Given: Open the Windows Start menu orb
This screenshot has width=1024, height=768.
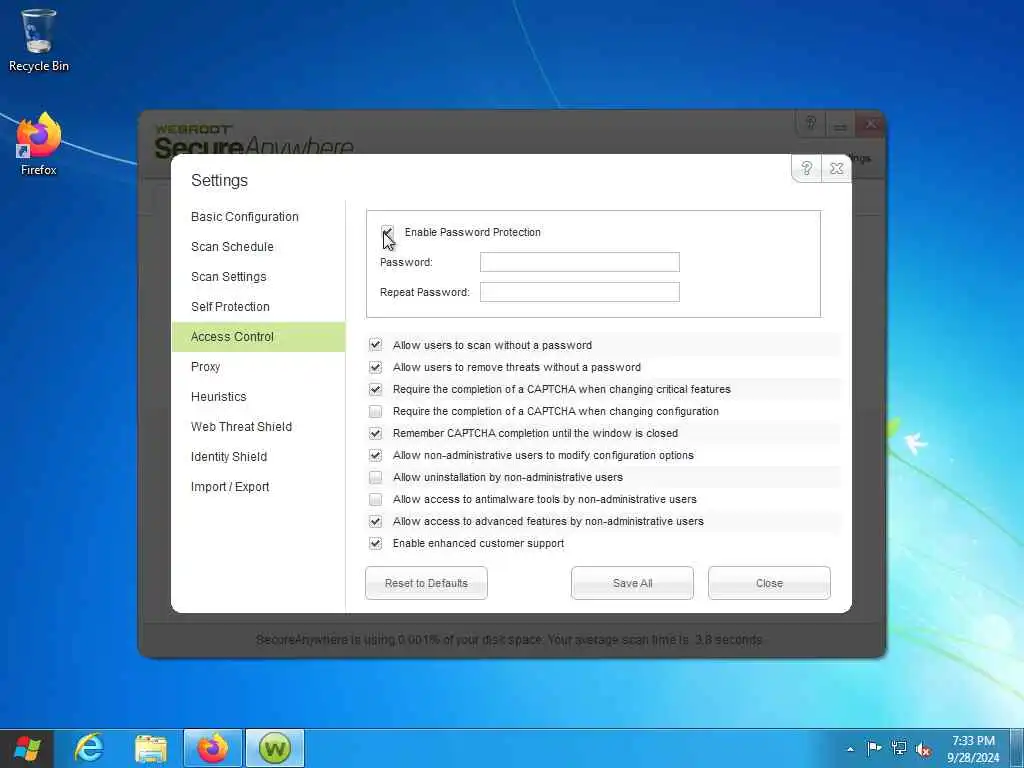Looking at the screenshot, I should [x=27, y=748].
